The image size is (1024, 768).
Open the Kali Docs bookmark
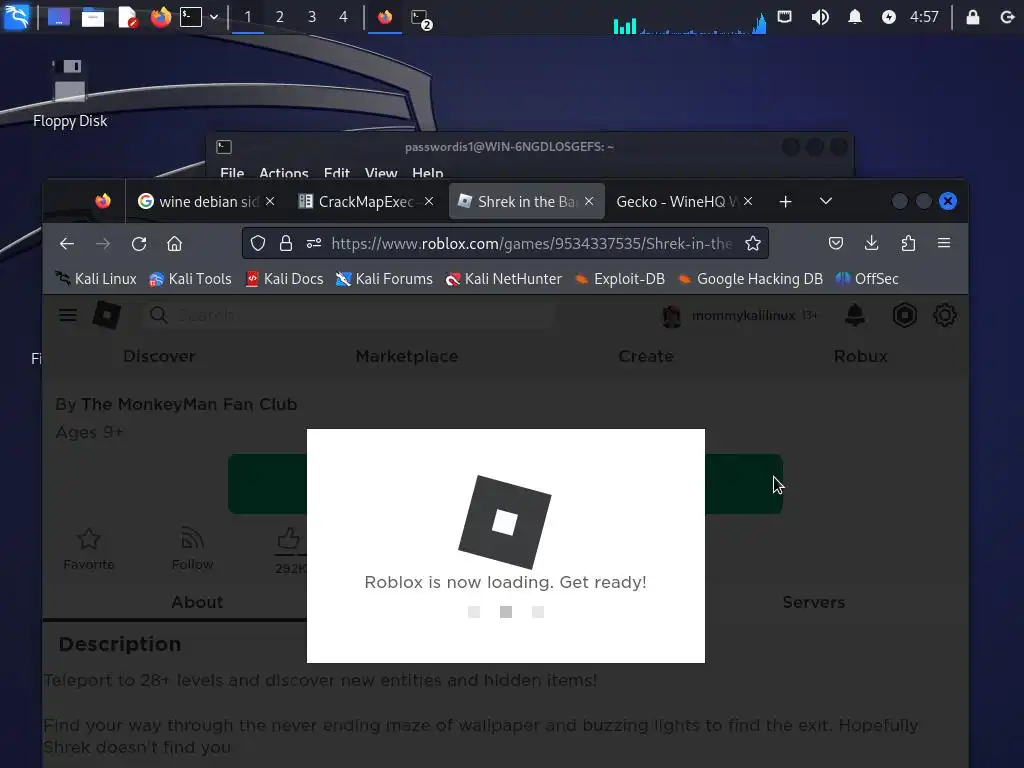click(285, 279)
